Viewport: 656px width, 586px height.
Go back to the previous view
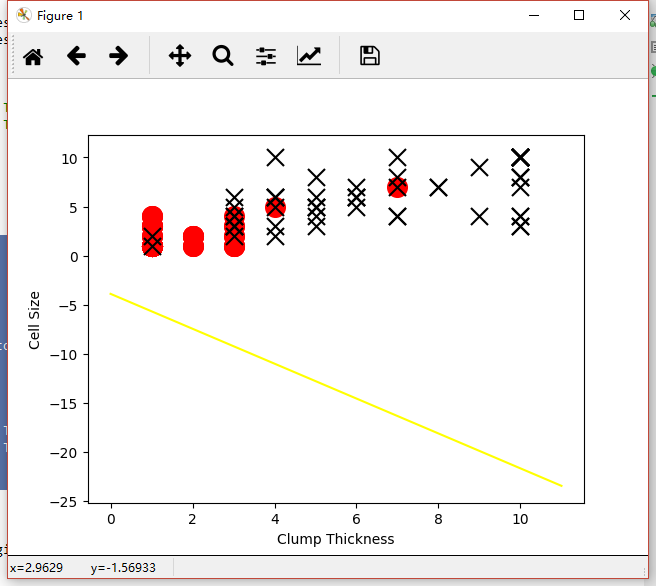click(x=76, y=56)
